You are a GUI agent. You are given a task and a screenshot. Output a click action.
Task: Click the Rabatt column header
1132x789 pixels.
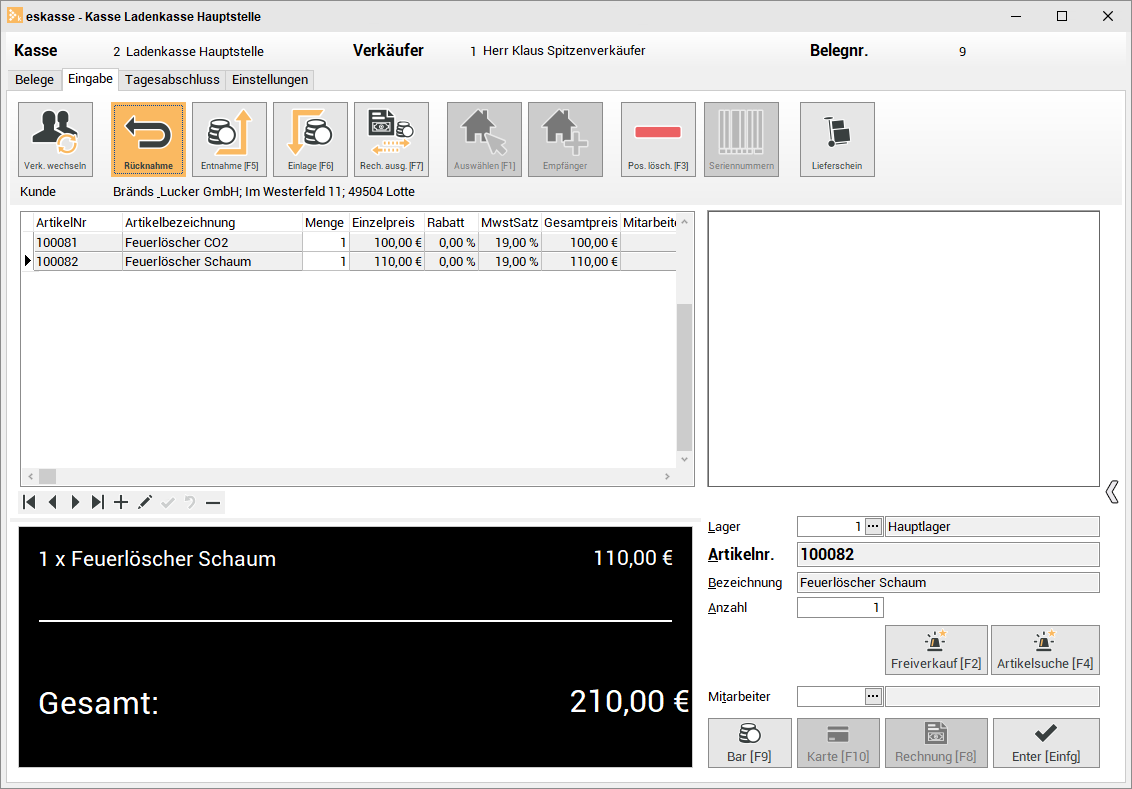point(450,222)
